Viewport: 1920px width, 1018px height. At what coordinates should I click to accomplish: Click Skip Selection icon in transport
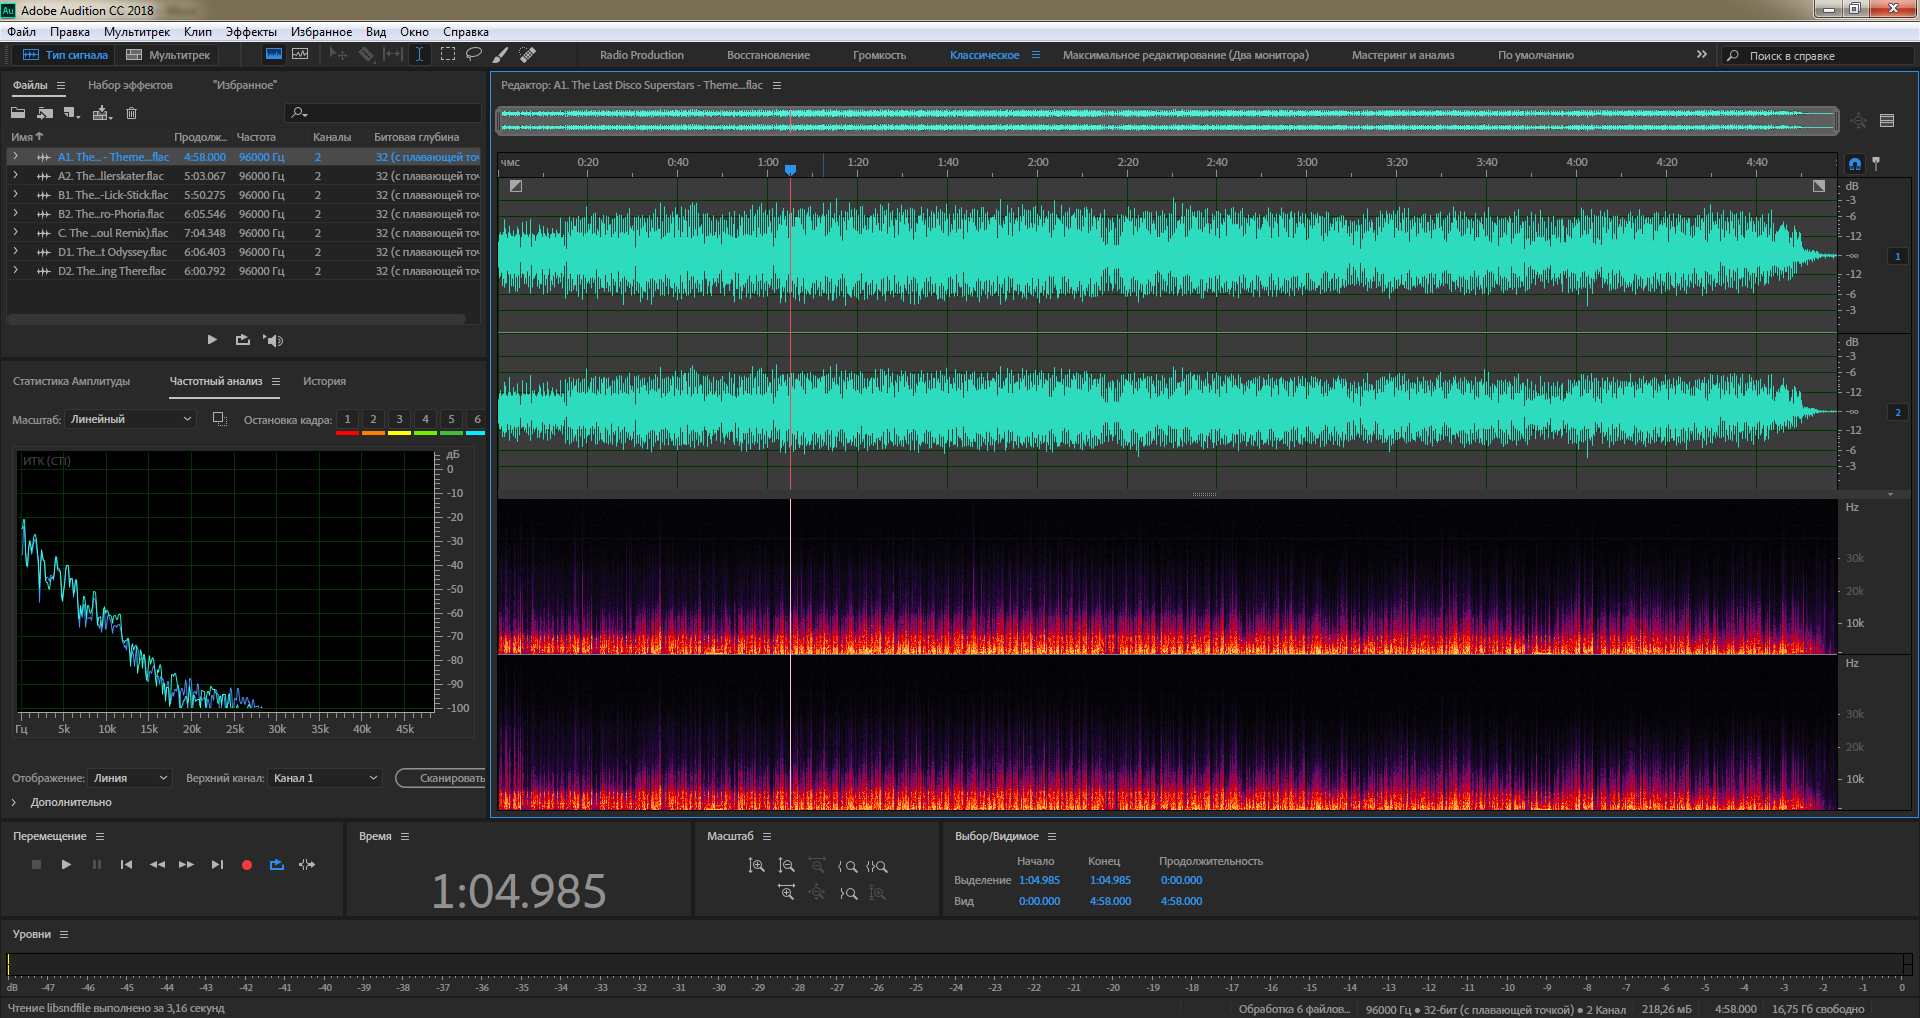point(307,865)
